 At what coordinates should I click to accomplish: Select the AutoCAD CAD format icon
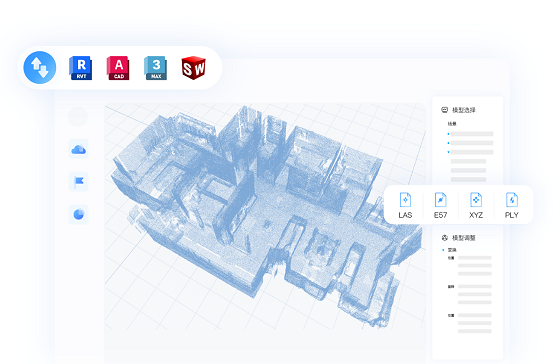tap(118, 68)
